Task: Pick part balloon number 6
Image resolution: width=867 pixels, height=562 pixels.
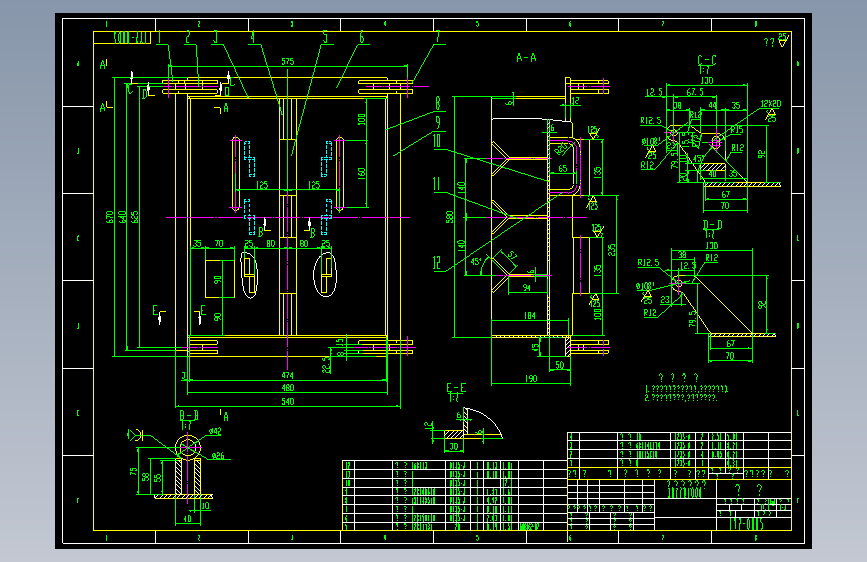Action: click(x=362, y=38)
